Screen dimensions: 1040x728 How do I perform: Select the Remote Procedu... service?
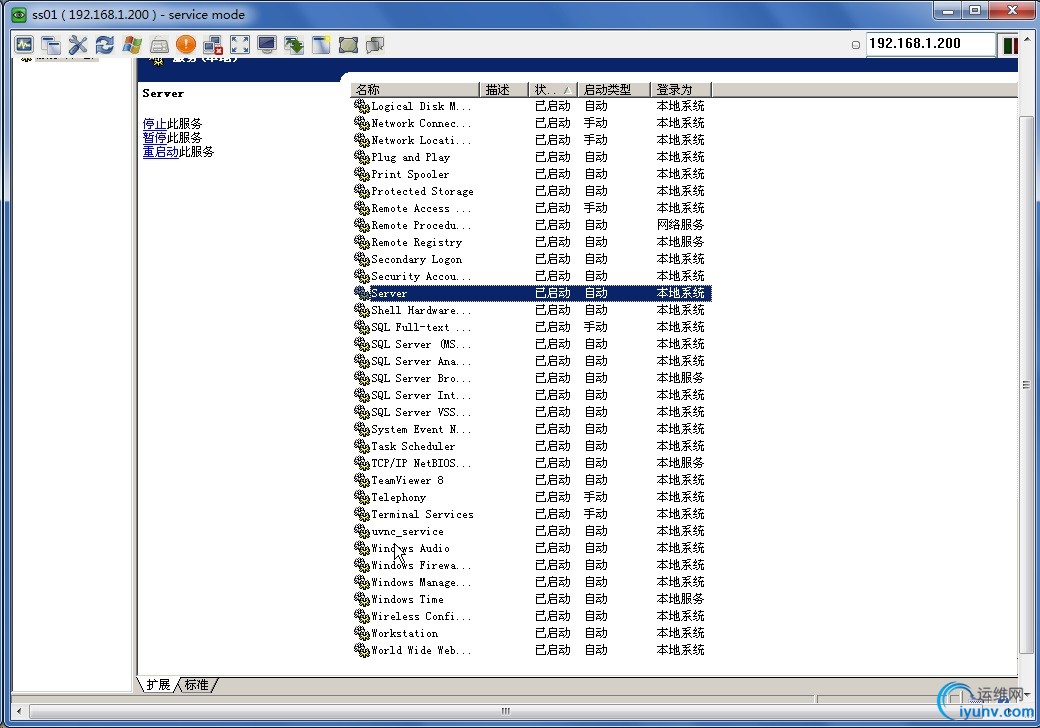pyautogui.click(x=531, y=225)
